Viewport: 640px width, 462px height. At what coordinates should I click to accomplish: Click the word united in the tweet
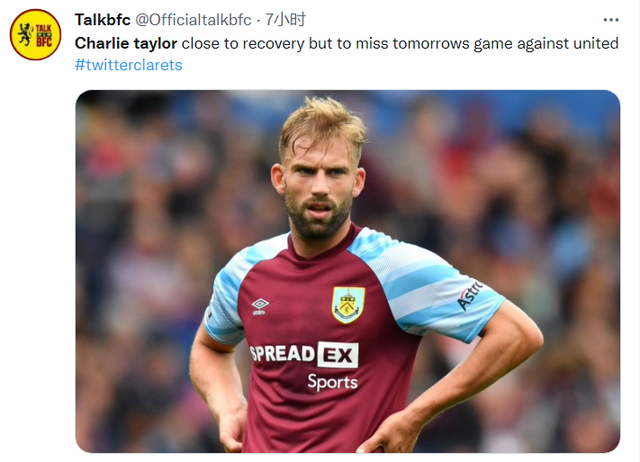pos(596,43)
